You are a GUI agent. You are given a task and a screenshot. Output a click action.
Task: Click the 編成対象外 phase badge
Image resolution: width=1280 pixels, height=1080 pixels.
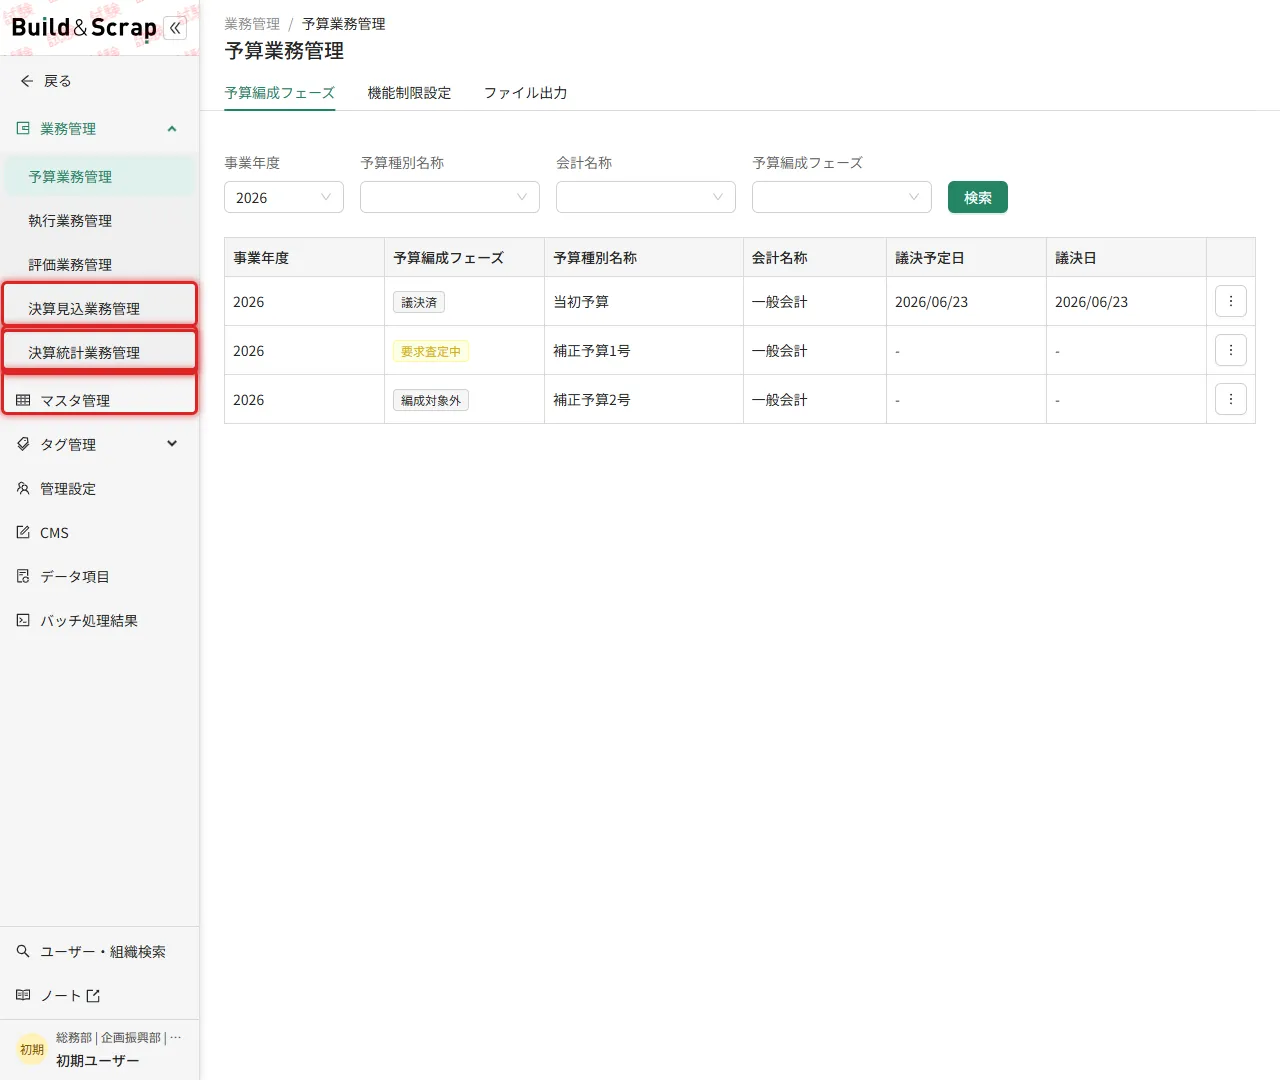(431, 400)
